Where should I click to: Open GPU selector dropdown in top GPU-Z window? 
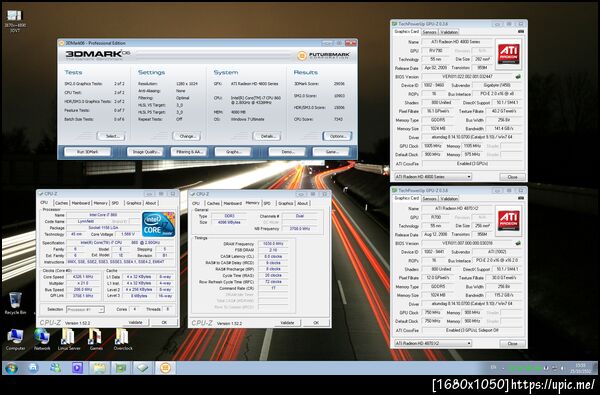coord(433,177)
